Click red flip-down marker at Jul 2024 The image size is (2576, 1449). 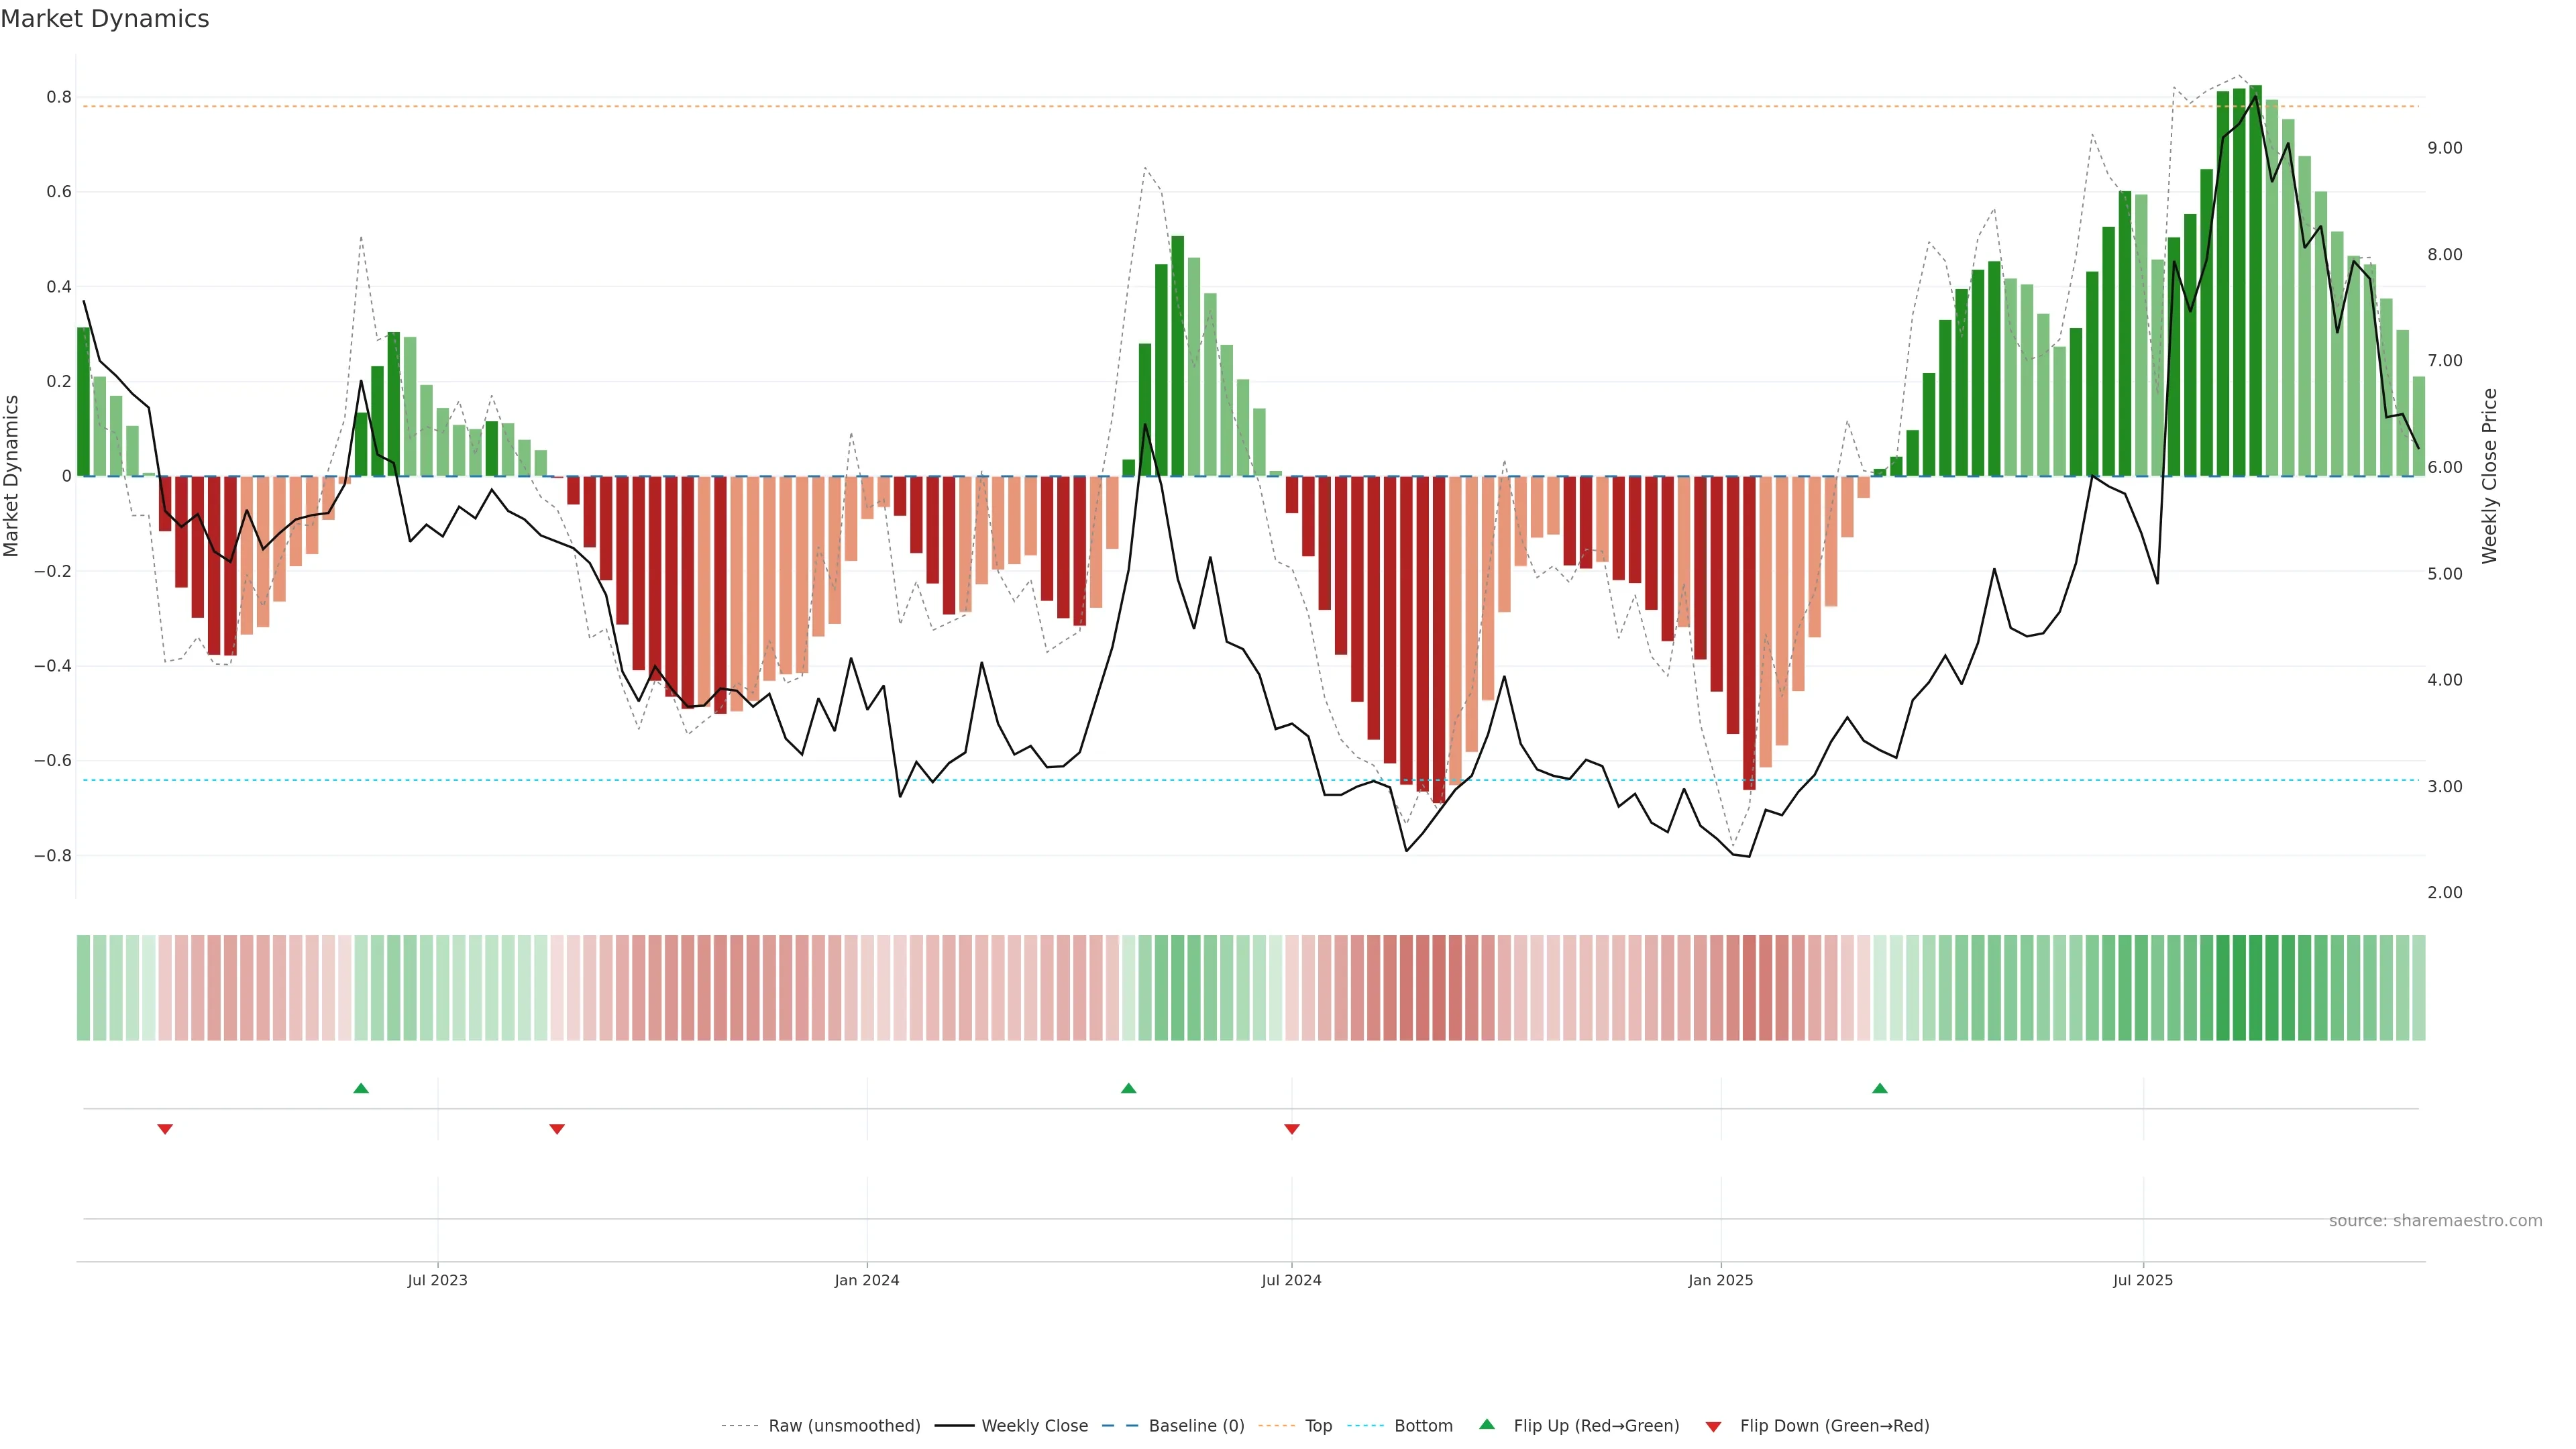(x=1291, y=1129)
